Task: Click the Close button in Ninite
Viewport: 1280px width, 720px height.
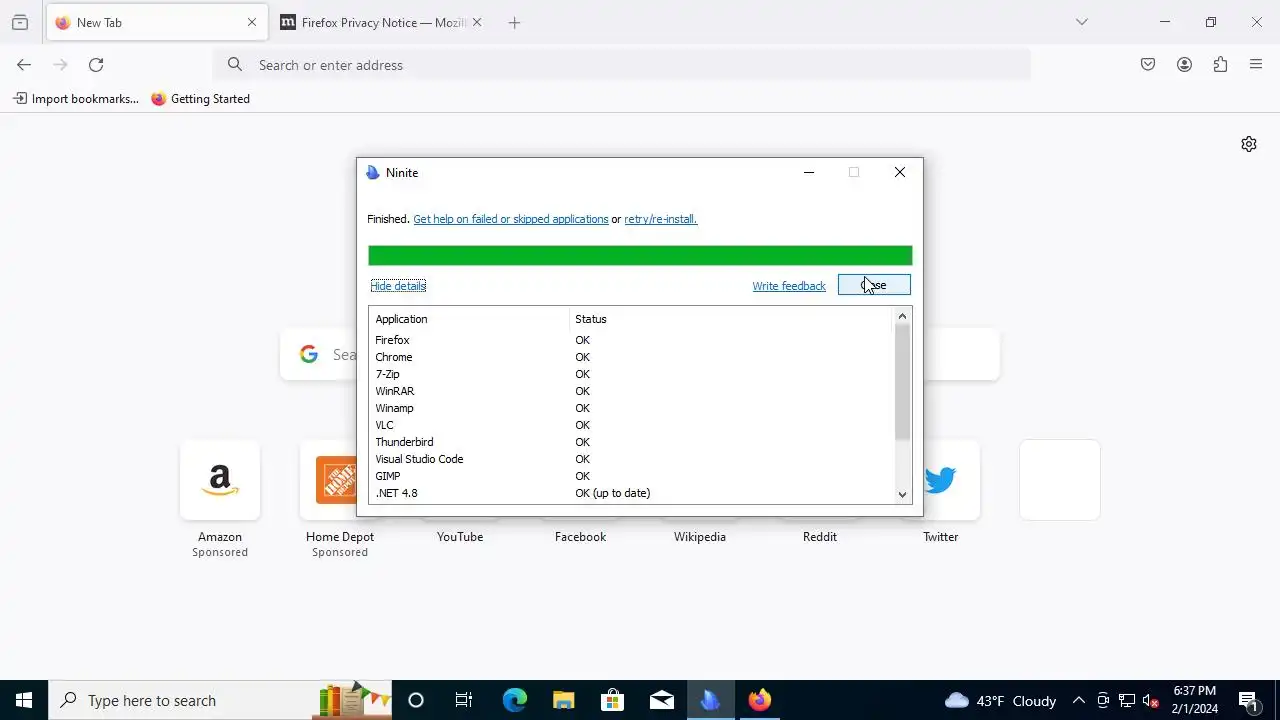Action: point(874,285)
